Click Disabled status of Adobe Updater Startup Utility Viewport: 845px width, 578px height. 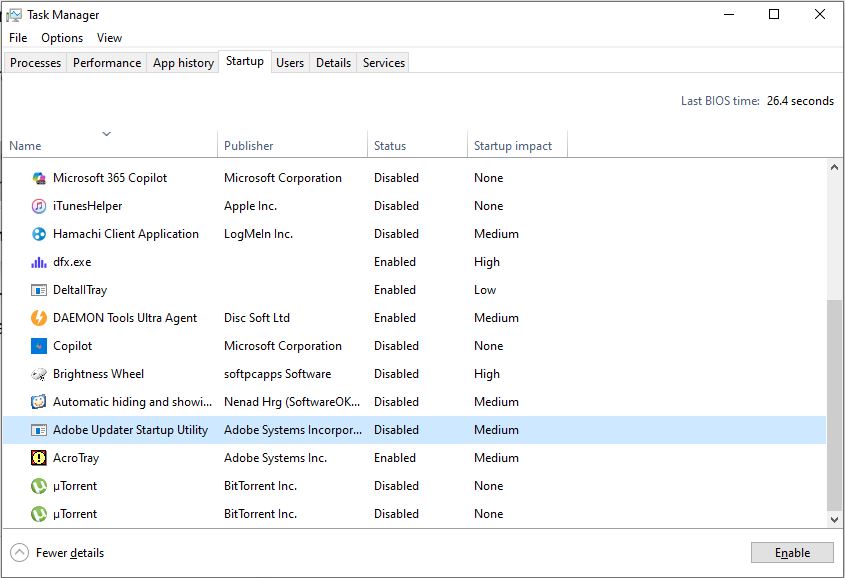(396, 430)
